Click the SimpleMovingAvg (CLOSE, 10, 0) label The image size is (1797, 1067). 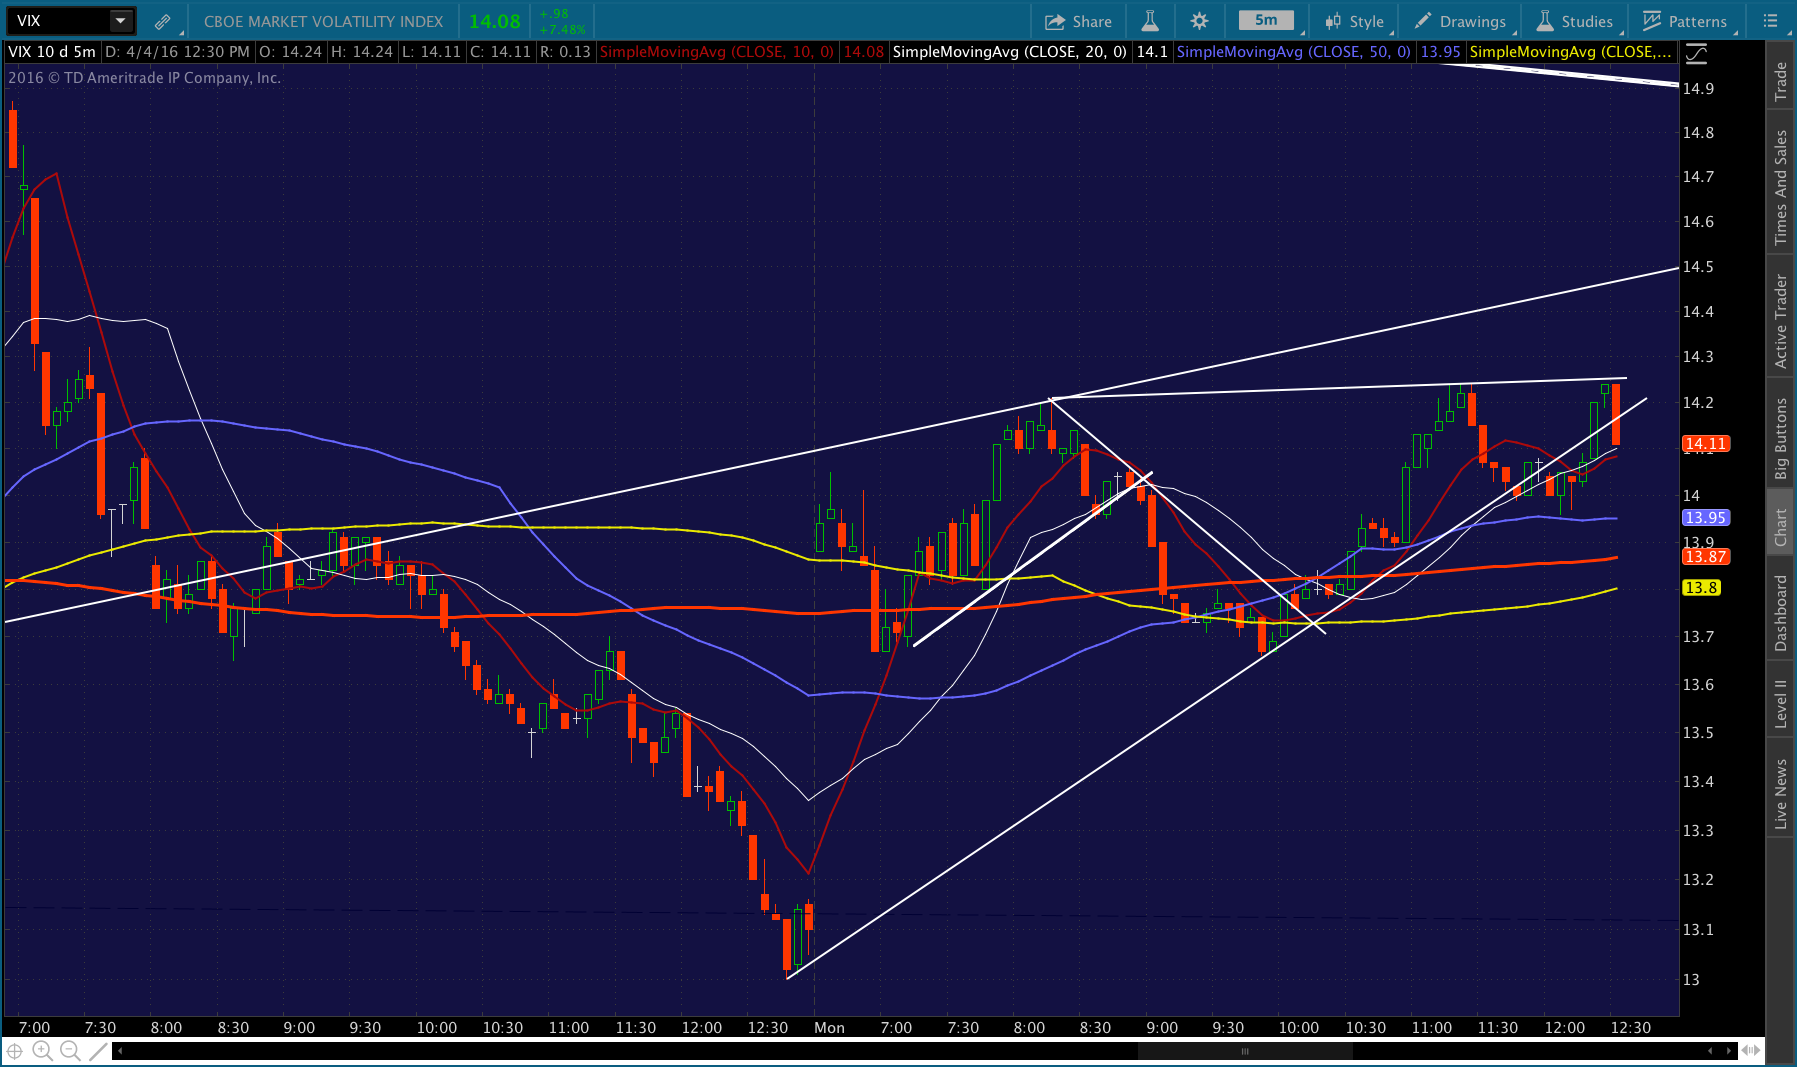click(x=716, y=52)
